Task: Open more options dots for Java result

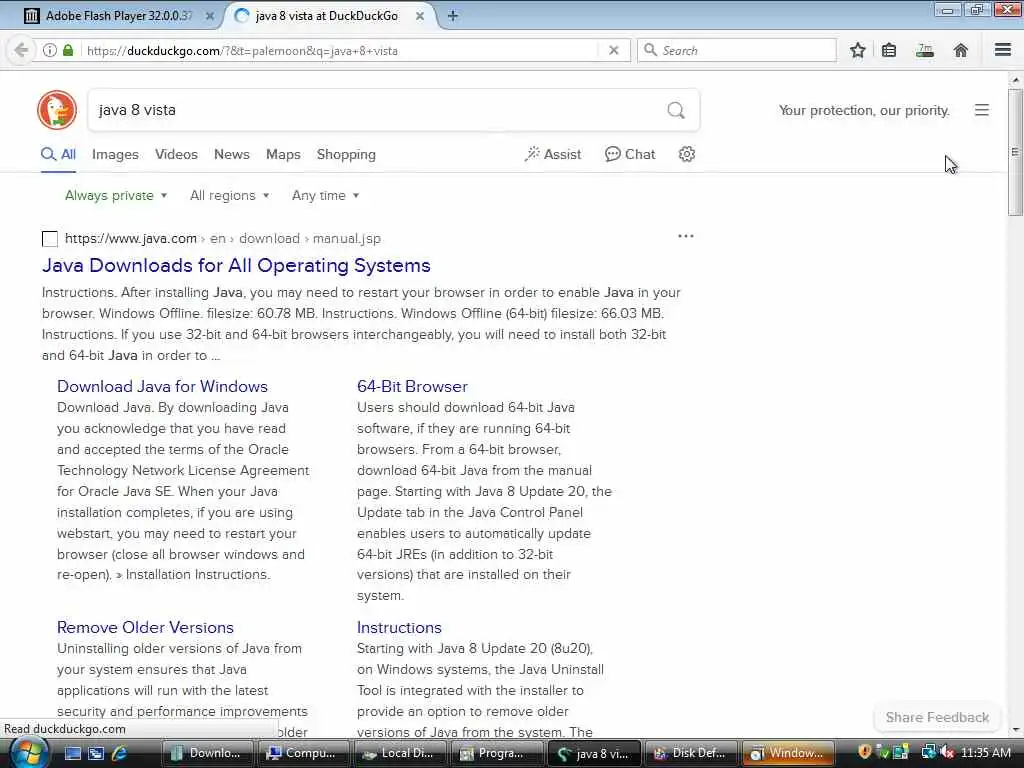Action: (x=686, y=236)
